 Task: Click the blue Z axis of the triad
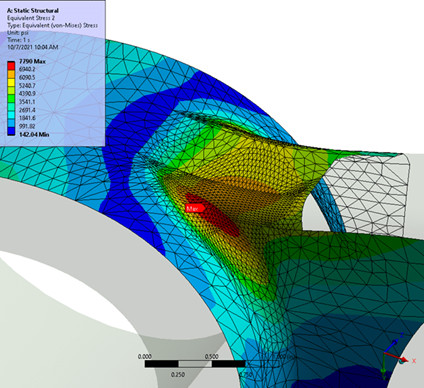point(391,346)
